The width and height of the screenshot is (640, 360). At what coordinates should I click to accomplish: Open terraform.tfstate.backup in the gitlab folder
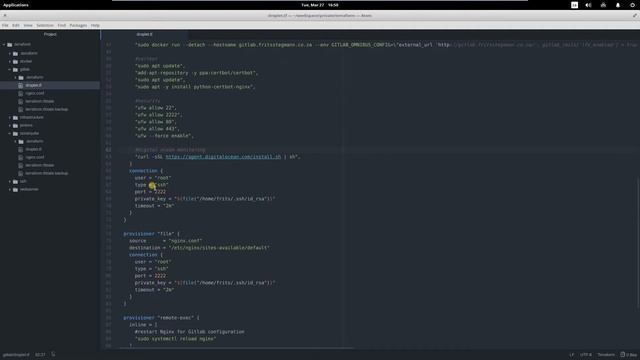coord(47,109)
